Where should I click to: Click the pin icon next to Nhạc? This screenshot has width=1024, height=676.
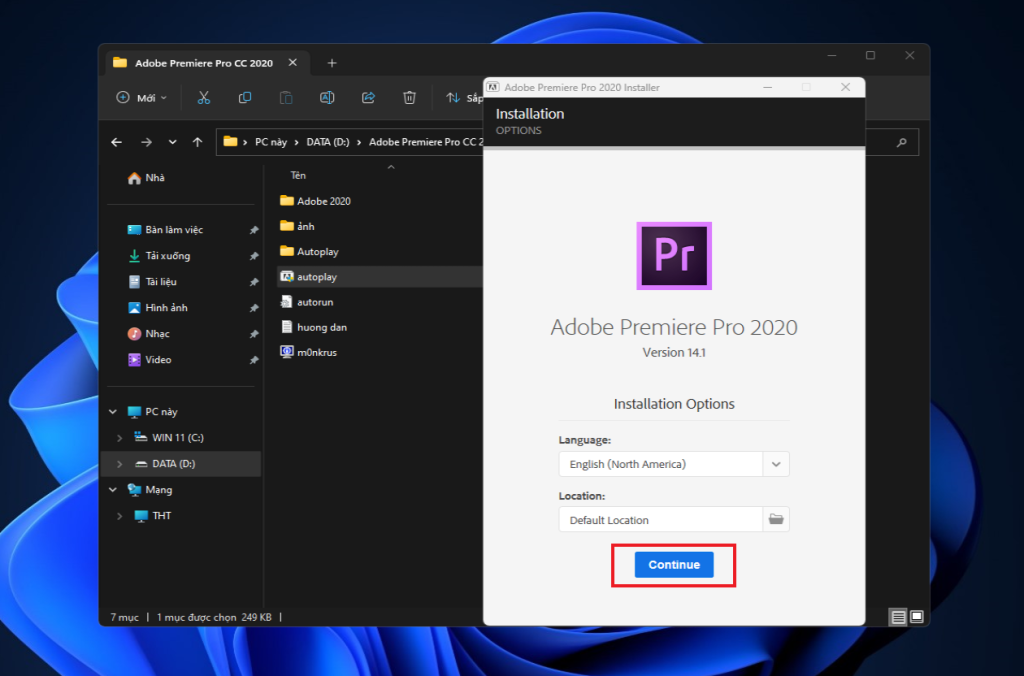[x=254, y=334]
